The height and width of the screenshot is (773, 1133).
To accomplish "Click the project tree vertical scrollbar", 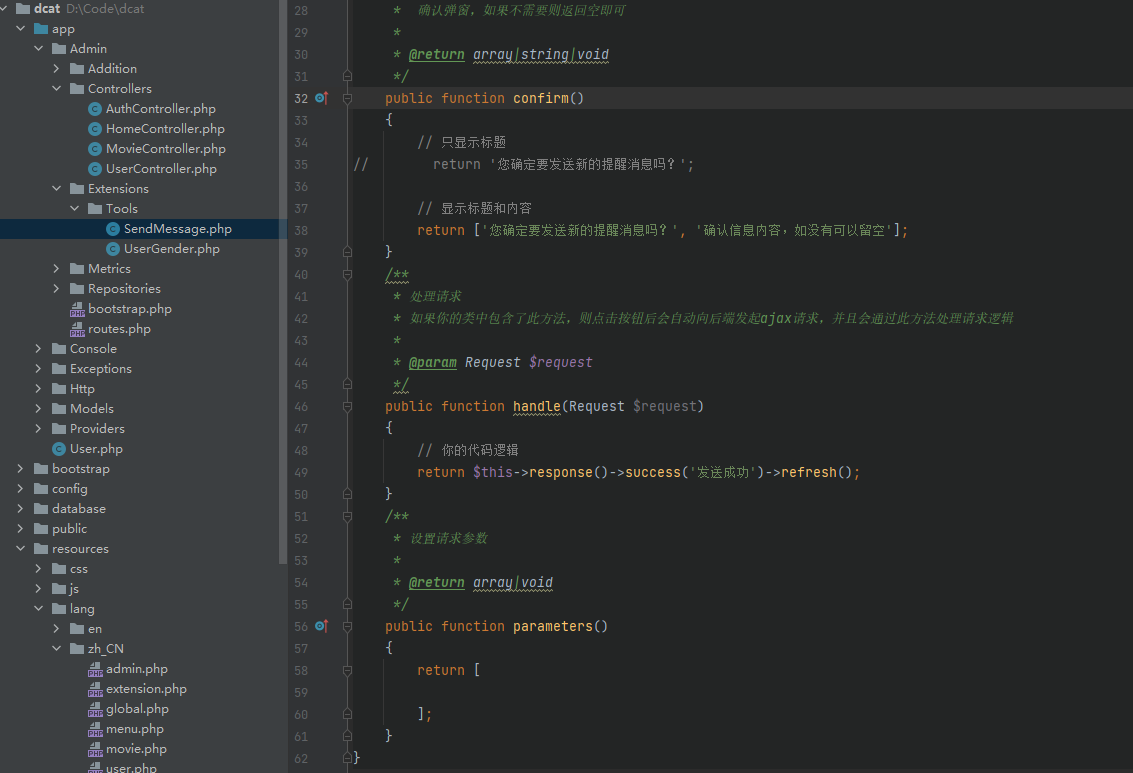I will click(x=283, y=280).
